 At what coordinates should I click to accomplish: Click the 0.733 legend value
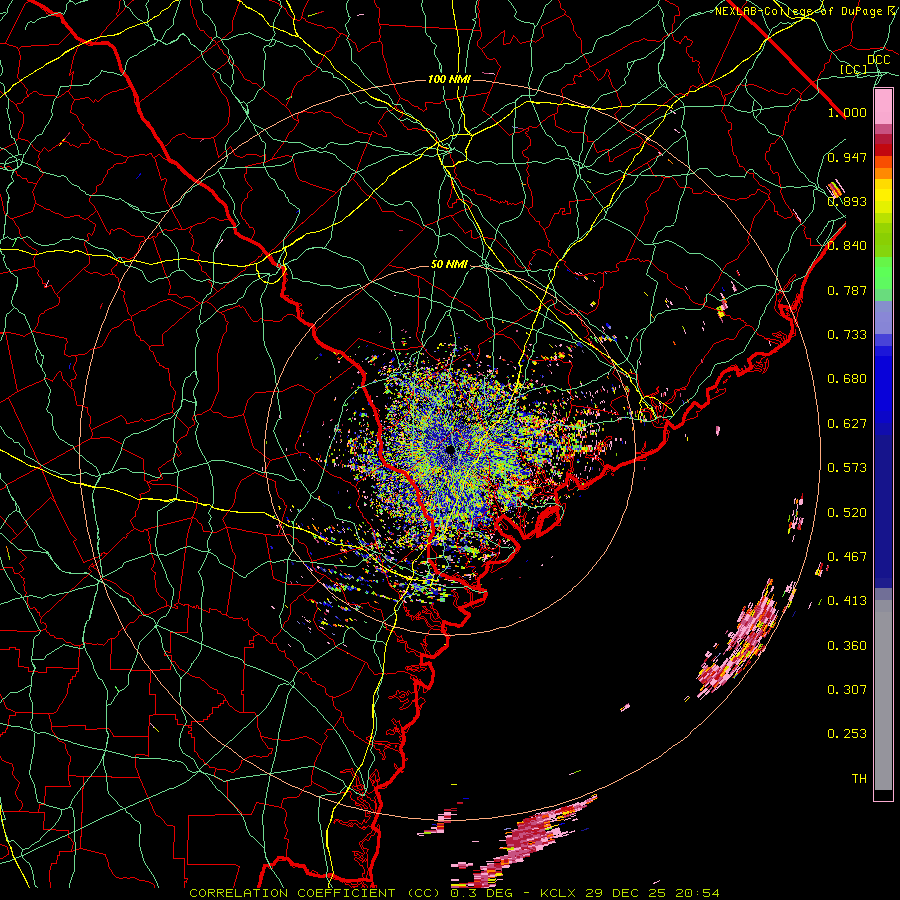point(847,335)
